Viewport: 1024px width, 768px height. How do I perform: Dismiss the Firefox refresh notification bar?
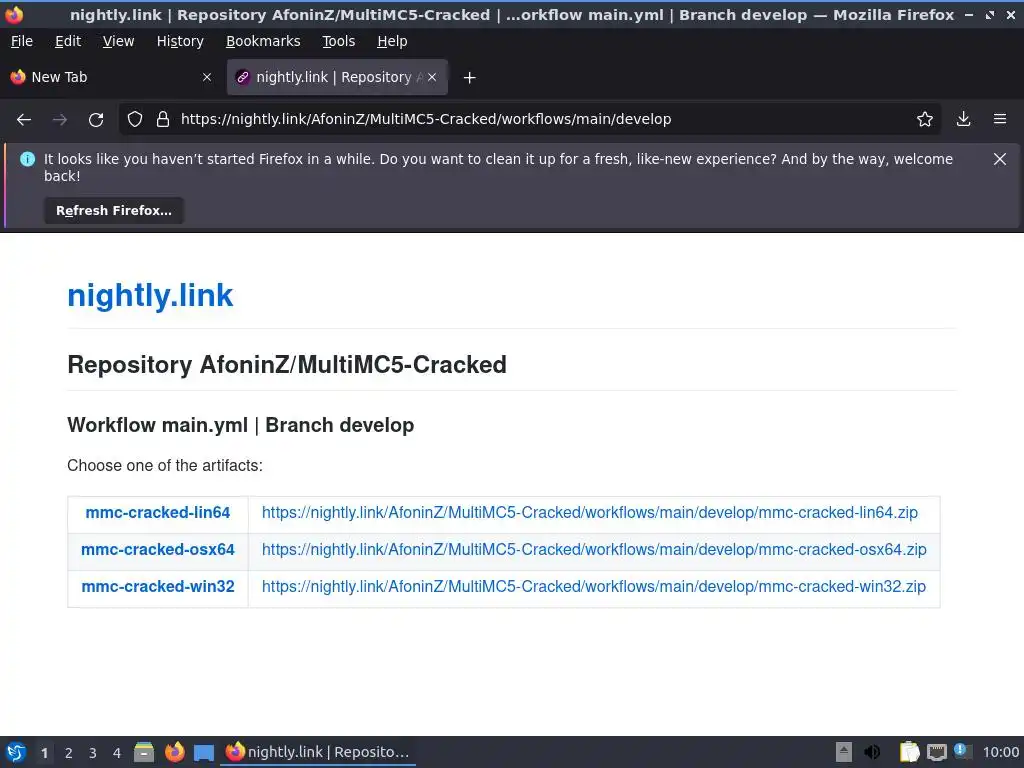coord(1000,159)
